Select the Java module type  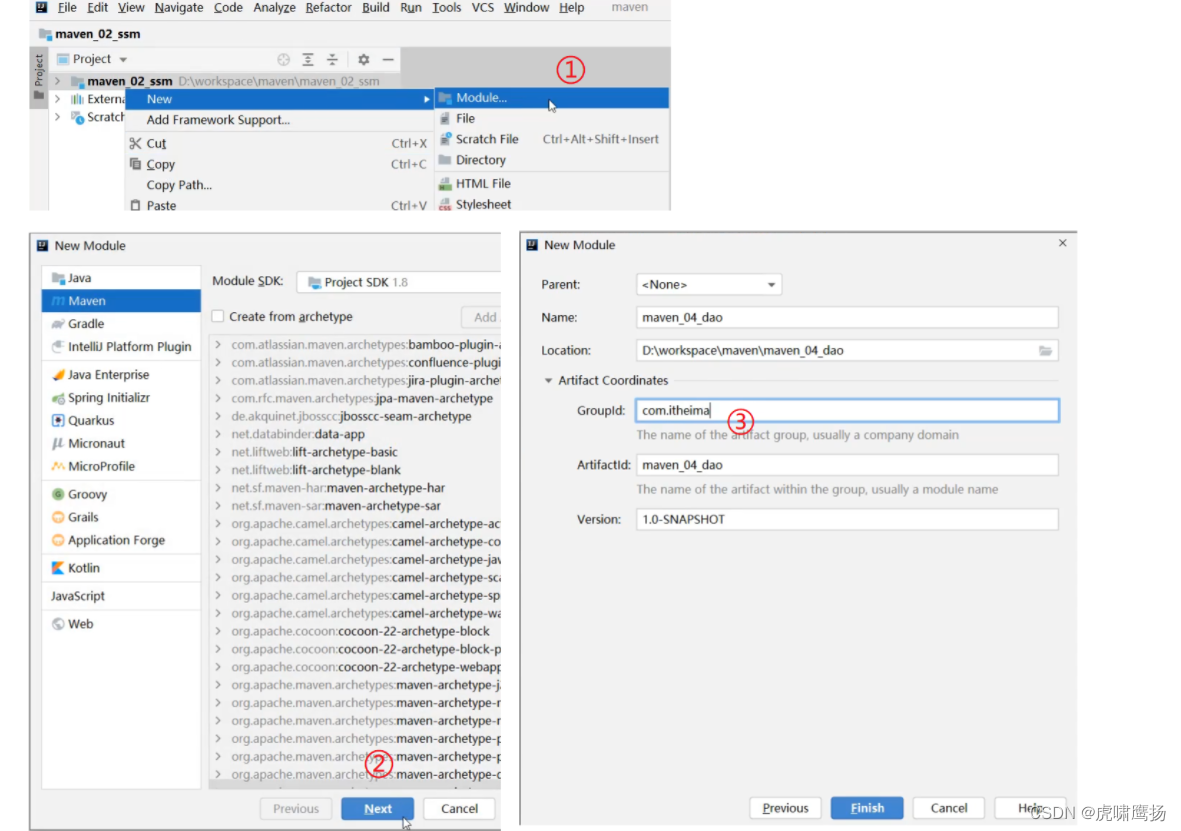click(121, 278)
